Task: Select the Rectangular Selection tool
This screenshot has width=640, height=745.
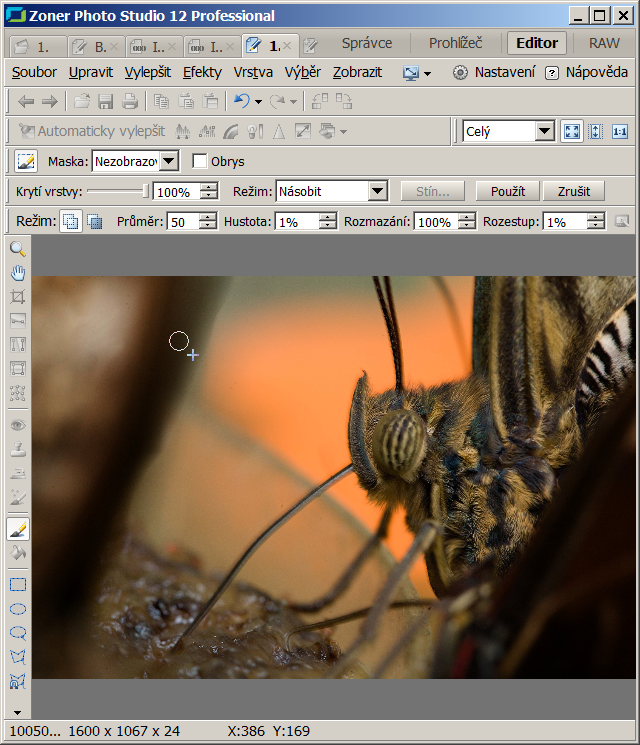Action: tap(17, 585)
